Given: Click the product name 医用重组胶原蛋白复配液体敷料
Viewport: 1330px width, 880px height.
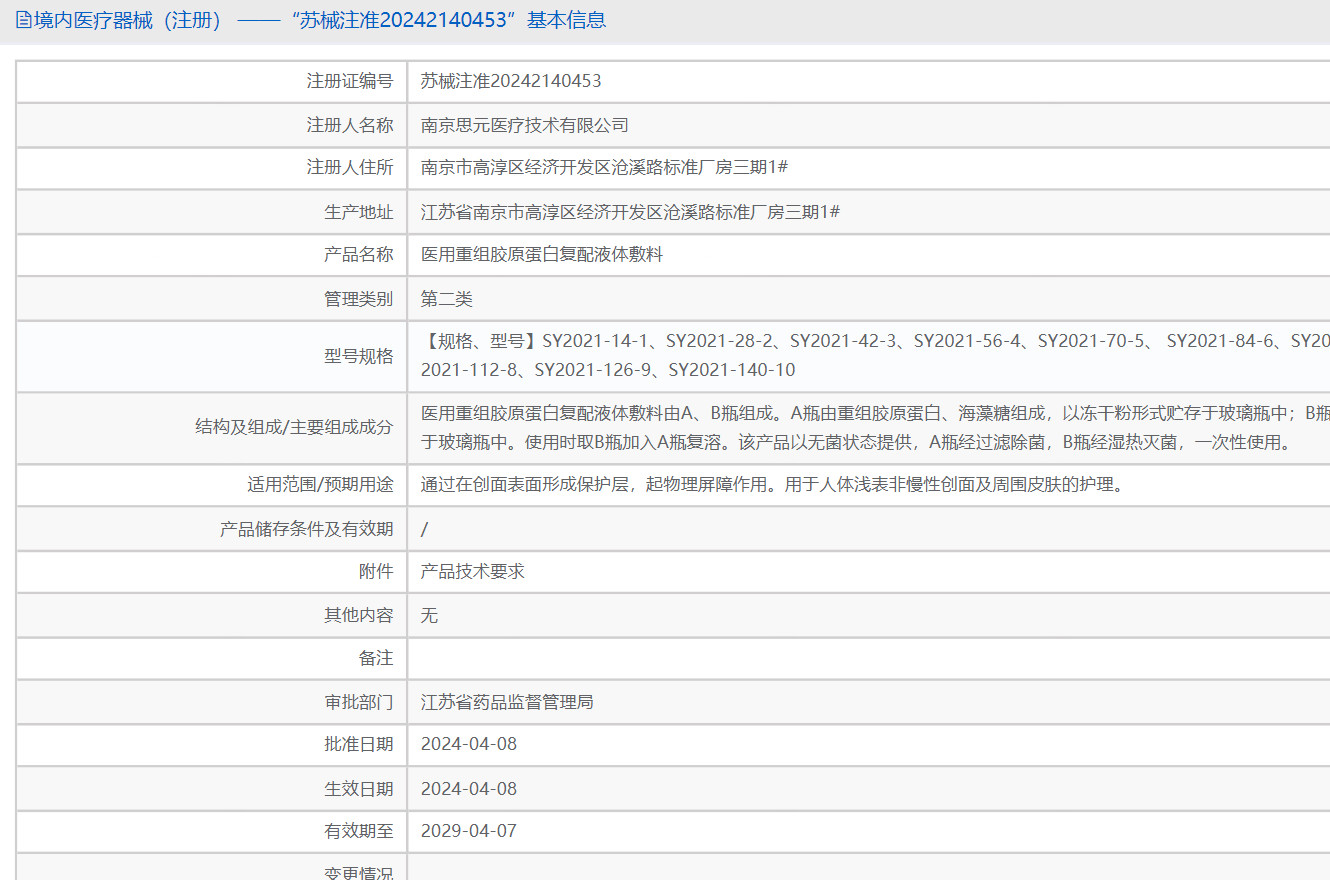Looking at the screenshot, I should [x=542, y=255].
